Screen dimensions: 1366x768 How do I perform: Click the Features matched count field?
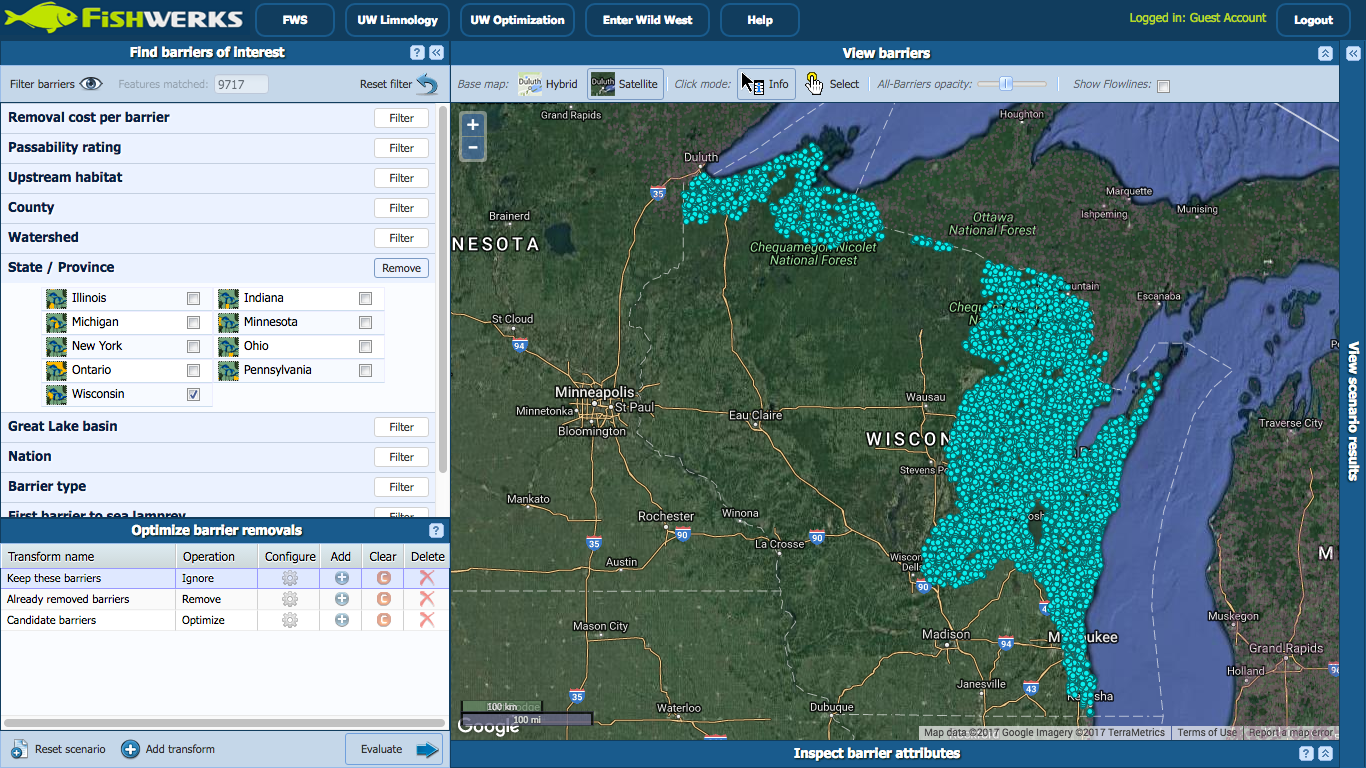(241, 85)
